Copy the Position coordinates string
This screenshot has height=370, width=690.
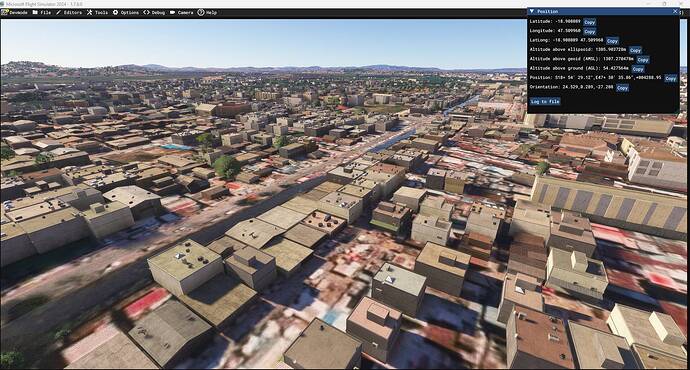pos(670,78)
